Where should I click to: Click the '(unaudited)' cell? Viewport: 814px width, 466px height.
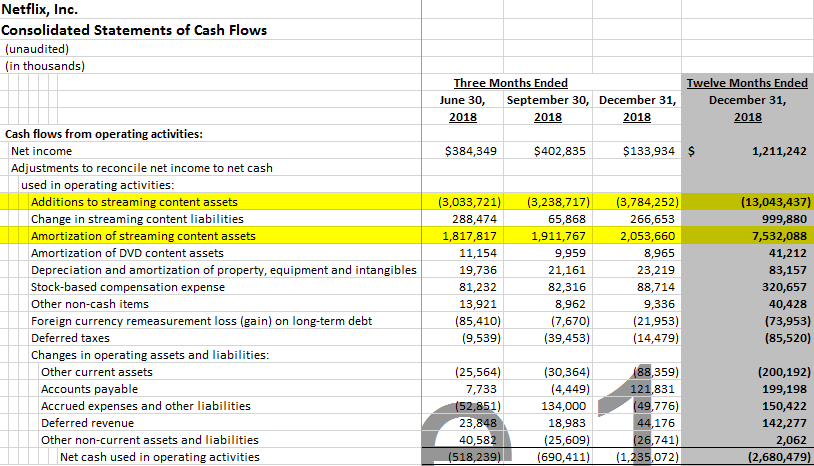pyautogui.click(x=37, y=49)
